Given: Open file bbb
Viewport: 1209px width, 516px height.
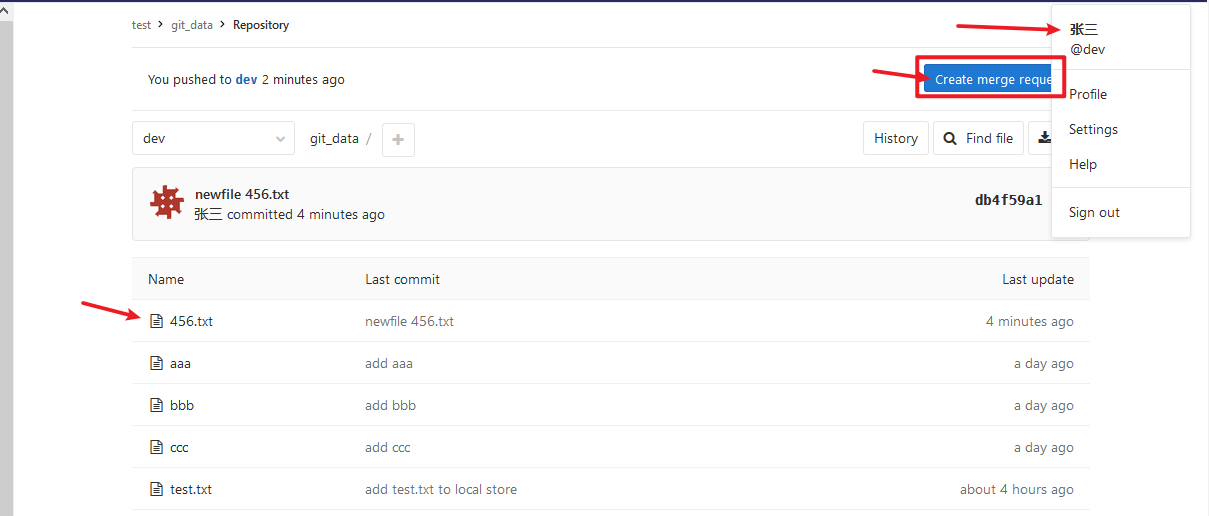Looking at the screenshot, I should pyautogui.click(x=181, y=405).
